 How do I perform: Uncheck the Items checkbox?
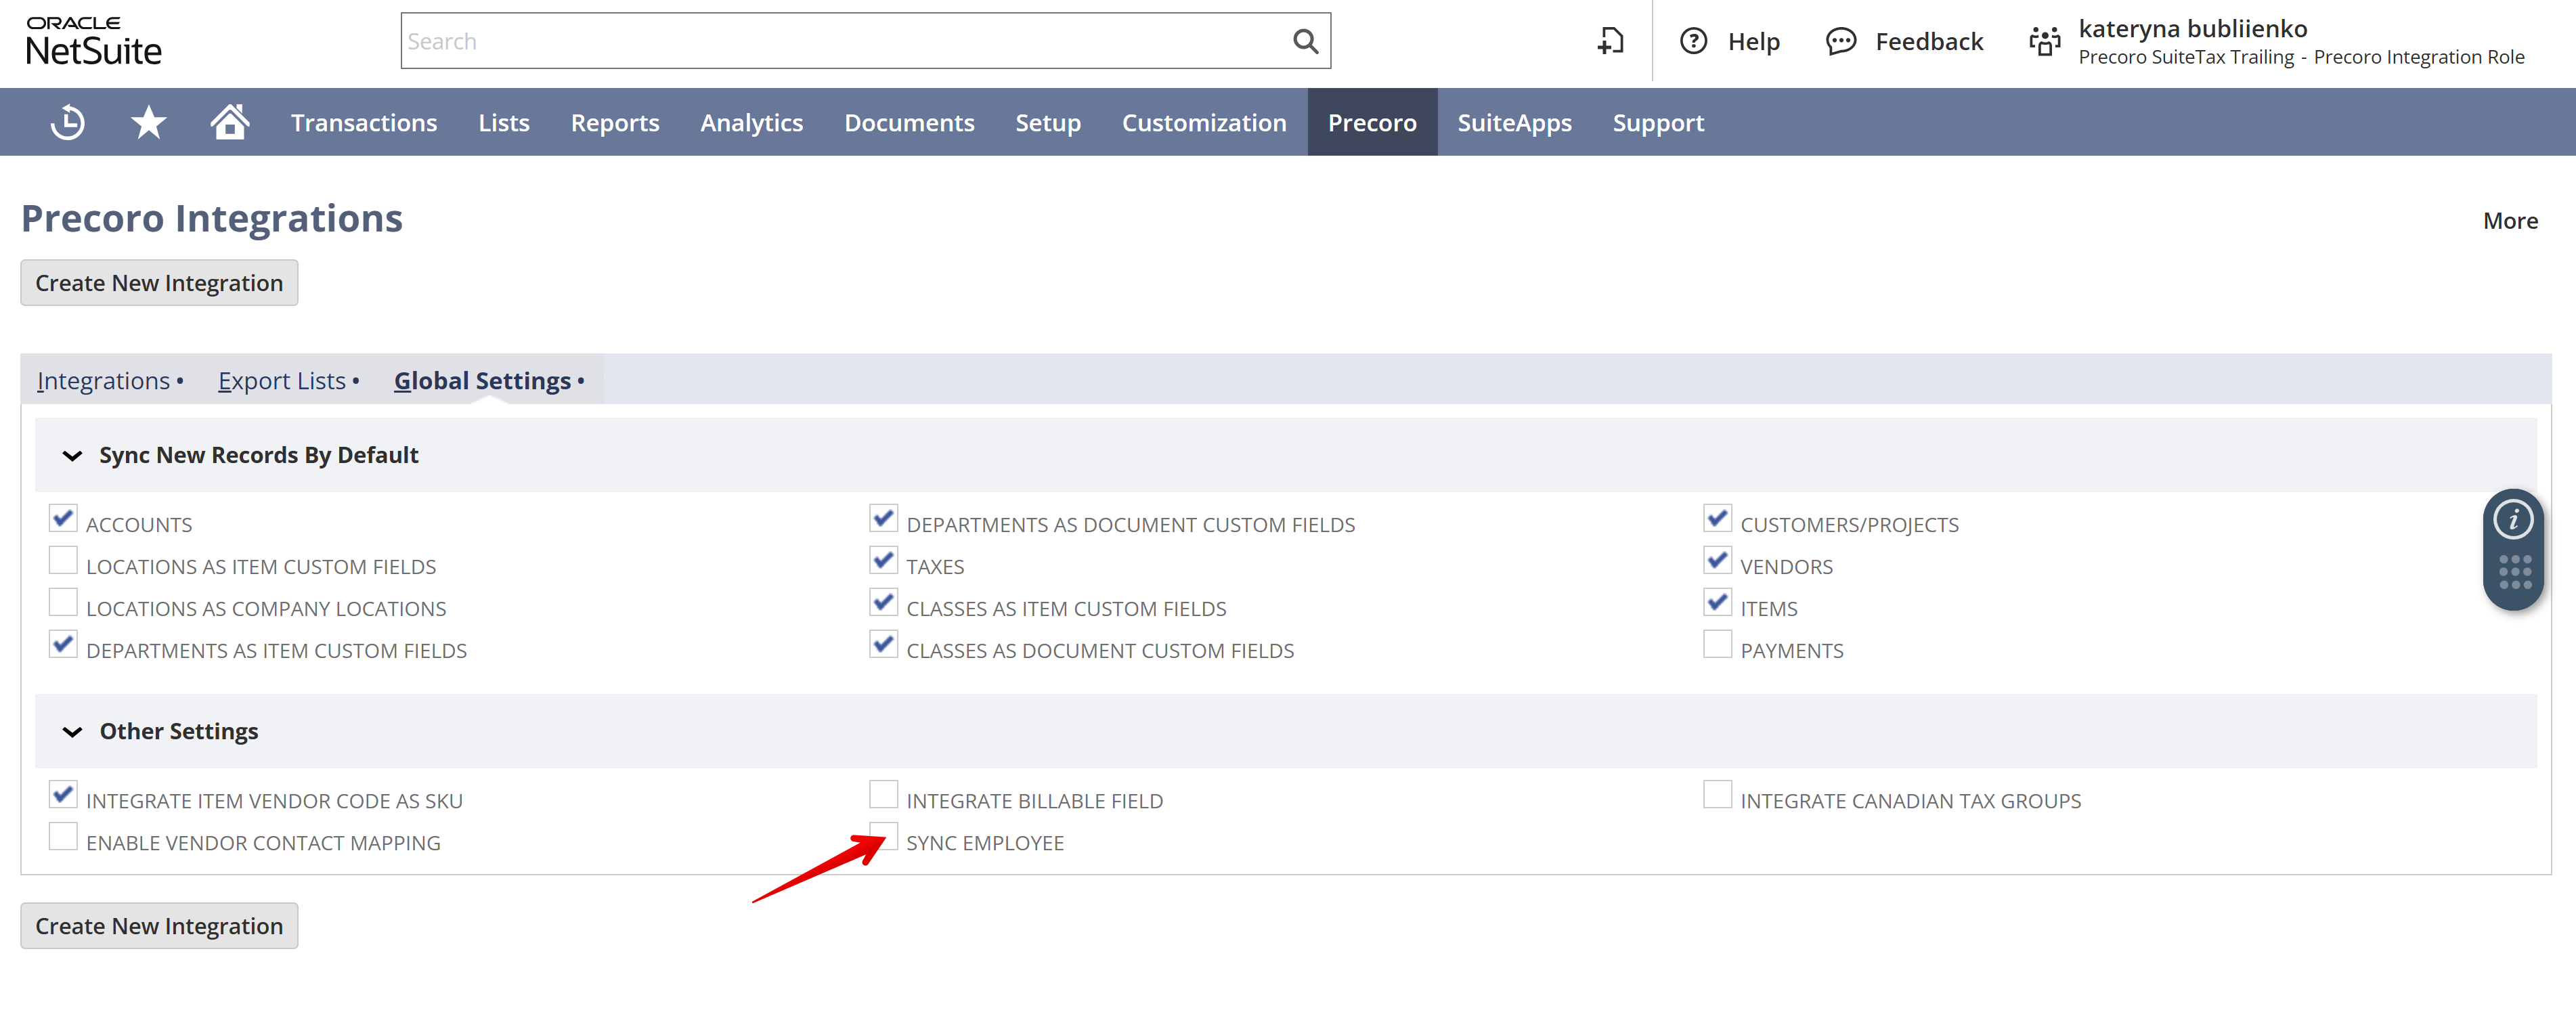pos(1717,602)
